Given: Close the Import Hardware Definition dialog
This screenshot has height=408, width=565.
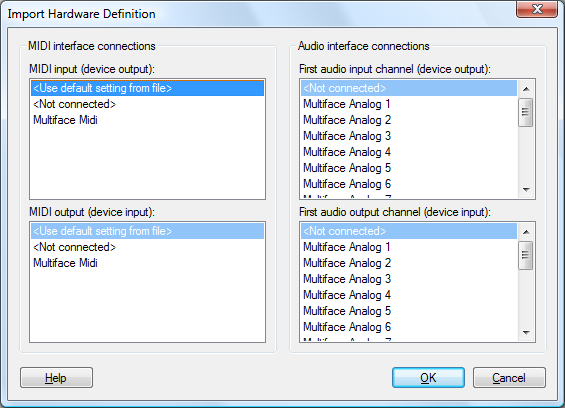Looking at the screenshot, I should click(537, 9).
